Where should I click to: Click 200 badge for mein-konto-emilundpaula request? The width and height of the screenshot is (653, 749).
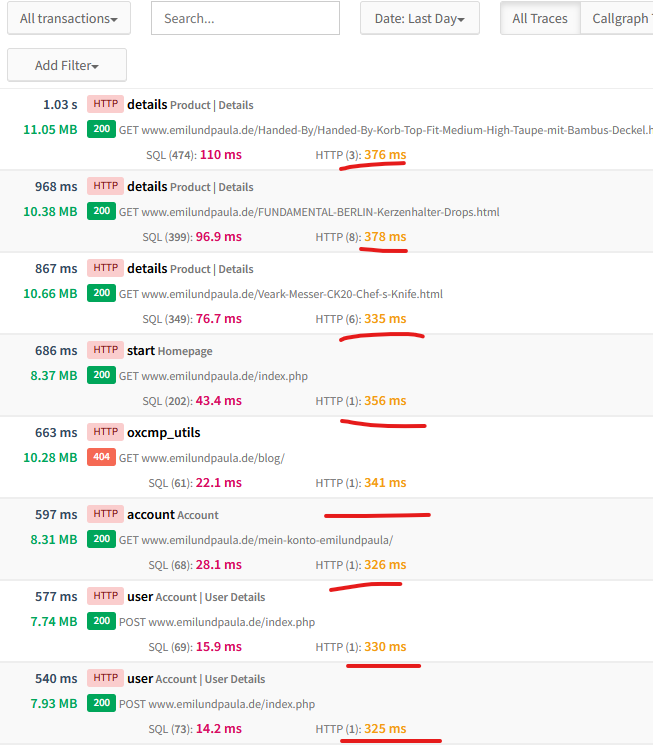tap(101, 539)
